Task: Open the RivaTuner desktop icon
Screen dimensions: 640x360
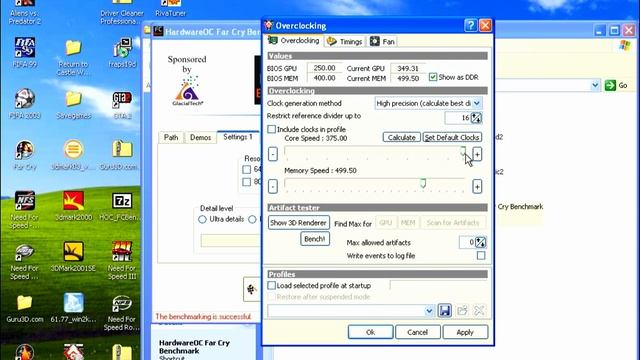Action: [171, 8]
